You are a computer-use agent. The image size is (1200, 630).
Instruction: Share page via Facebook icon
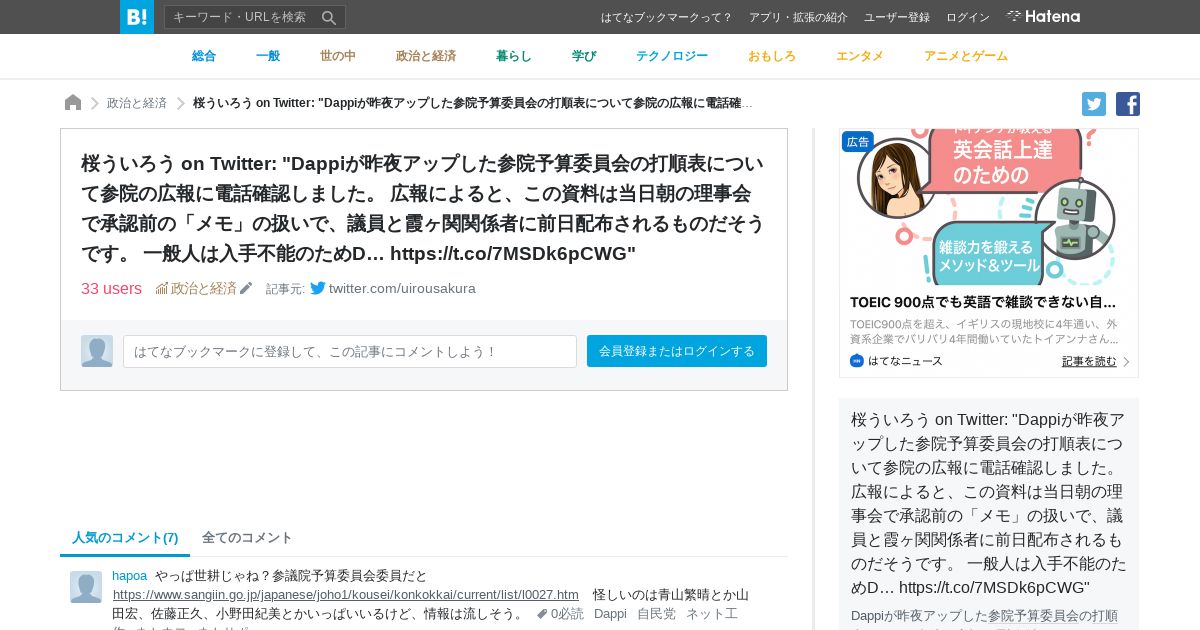1128,104
